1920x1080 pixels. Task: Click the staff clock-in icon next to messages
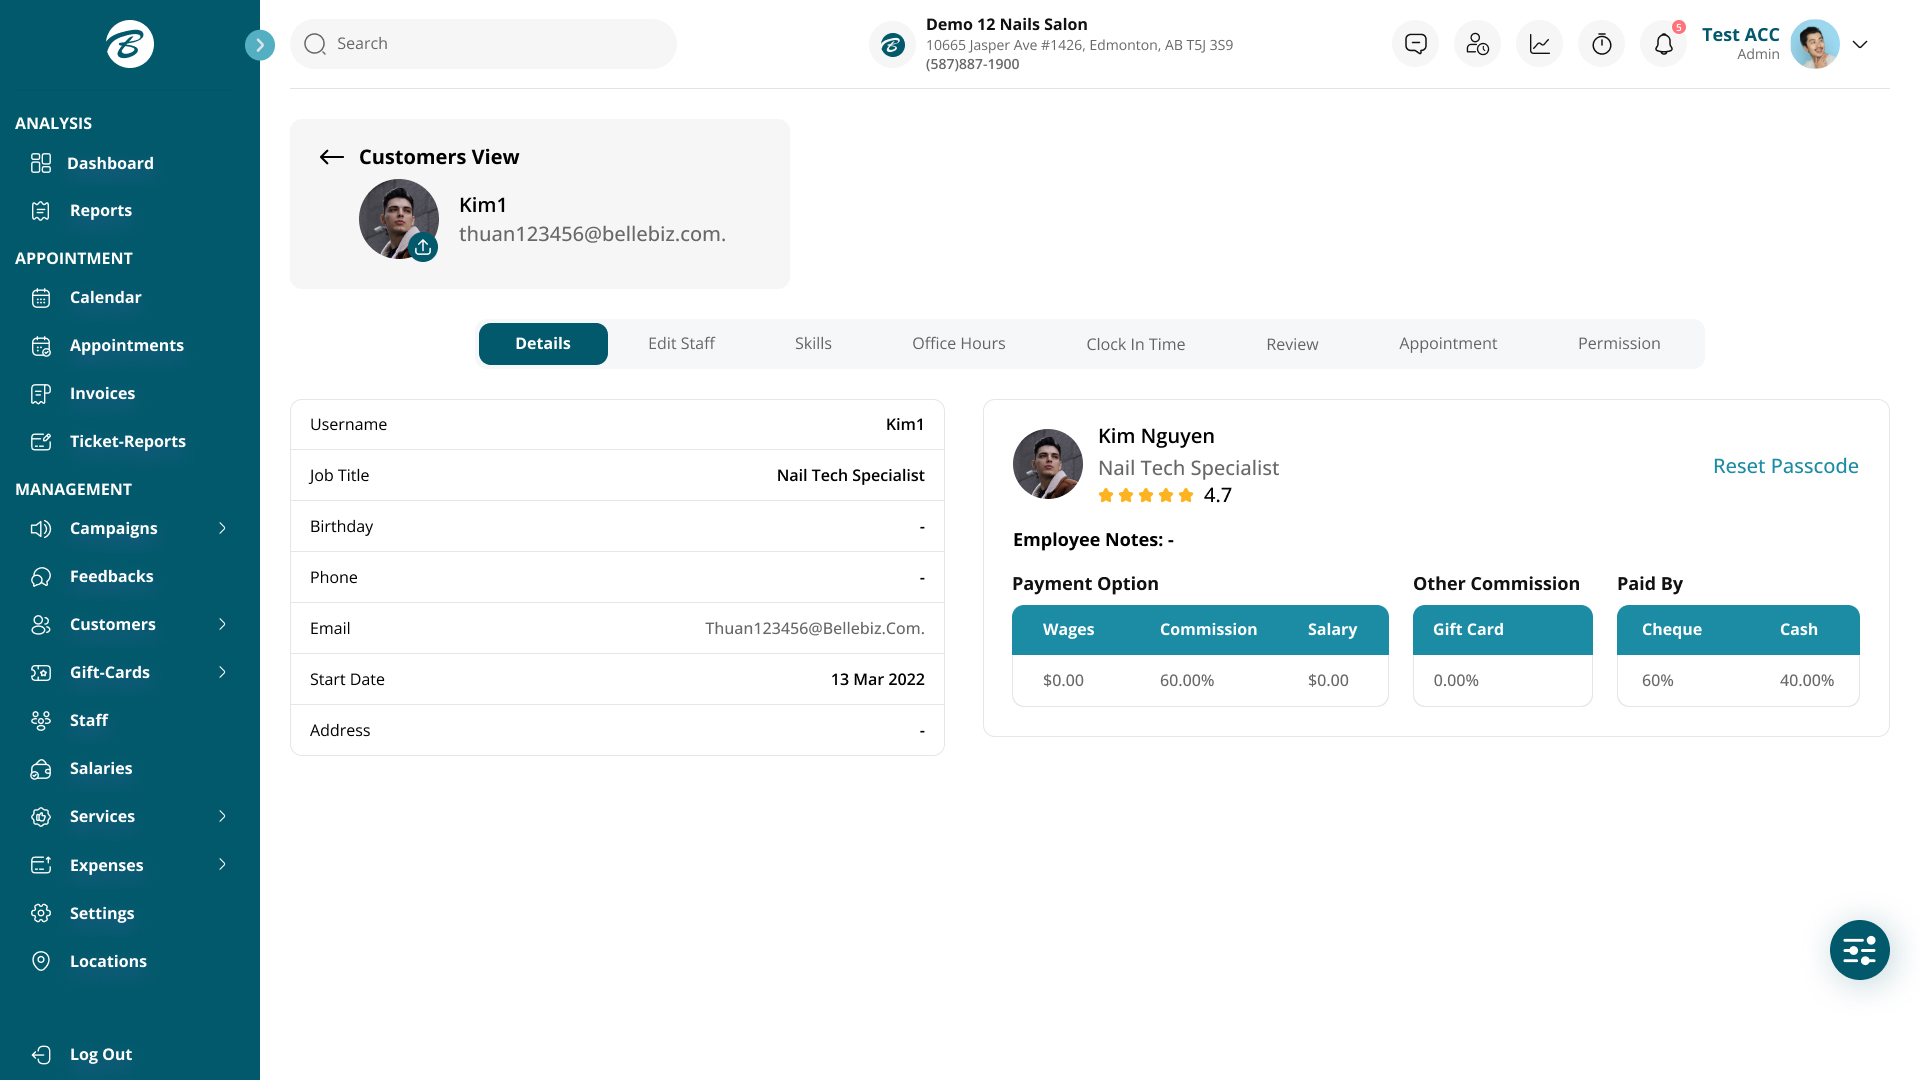tap(1477, 43)
